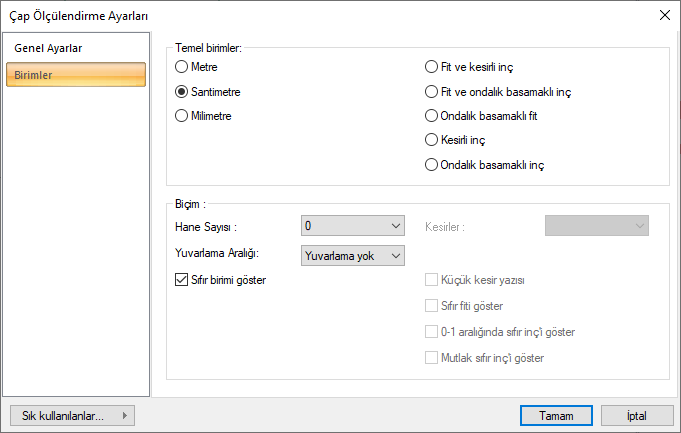Toggle the Küçük kesir yazısı checkbox
Screen dimensions: 681x433
click(432, 280)
